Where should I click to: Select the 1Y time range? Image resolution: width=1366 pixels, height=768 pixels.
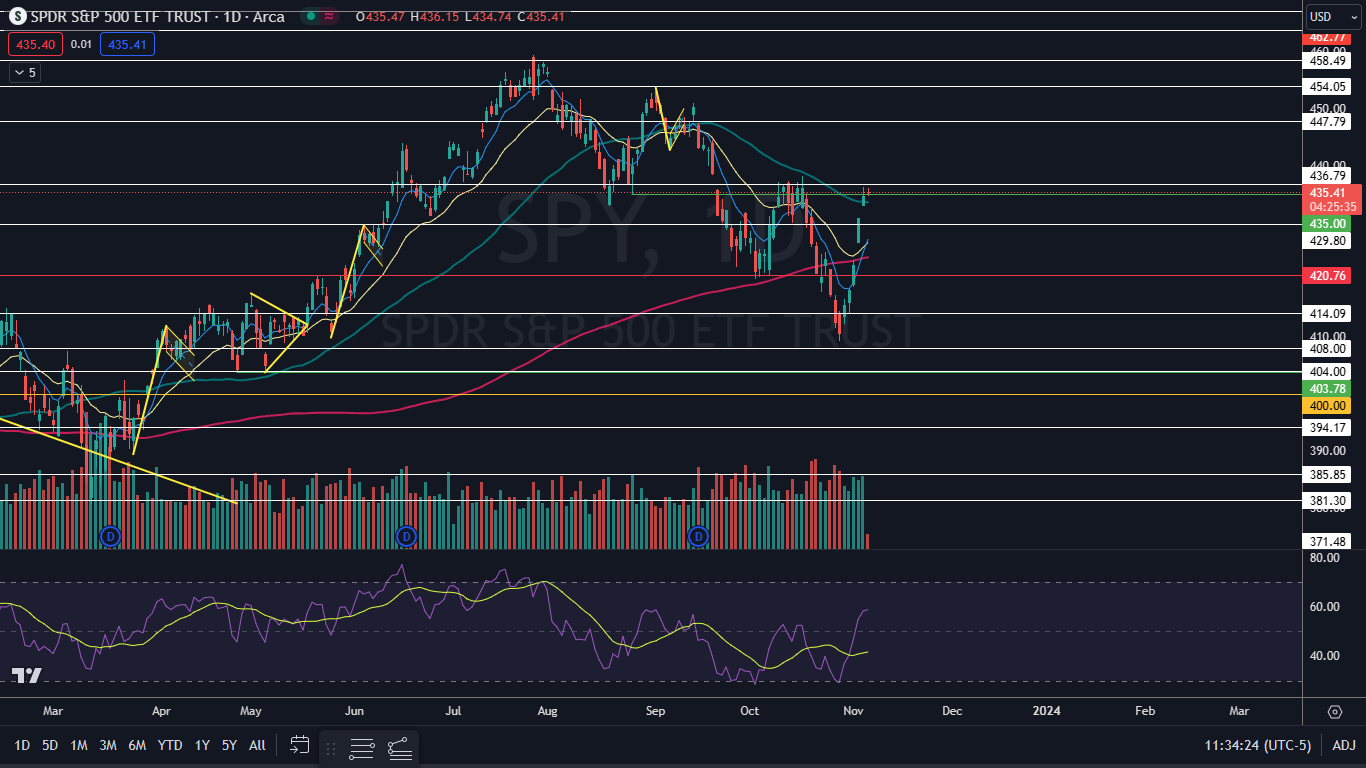point(202,745)
